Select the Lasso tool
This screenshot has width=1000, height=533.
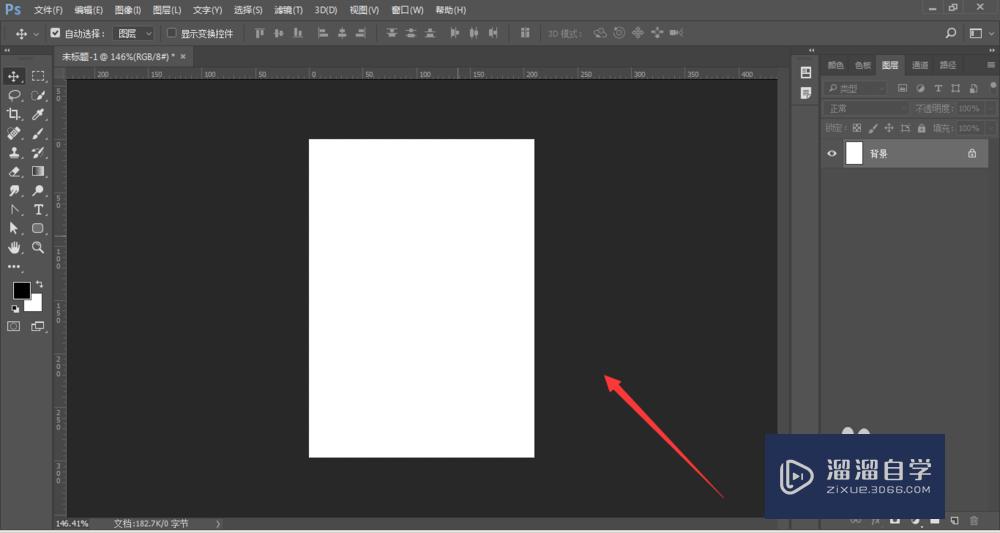(13, 96)
